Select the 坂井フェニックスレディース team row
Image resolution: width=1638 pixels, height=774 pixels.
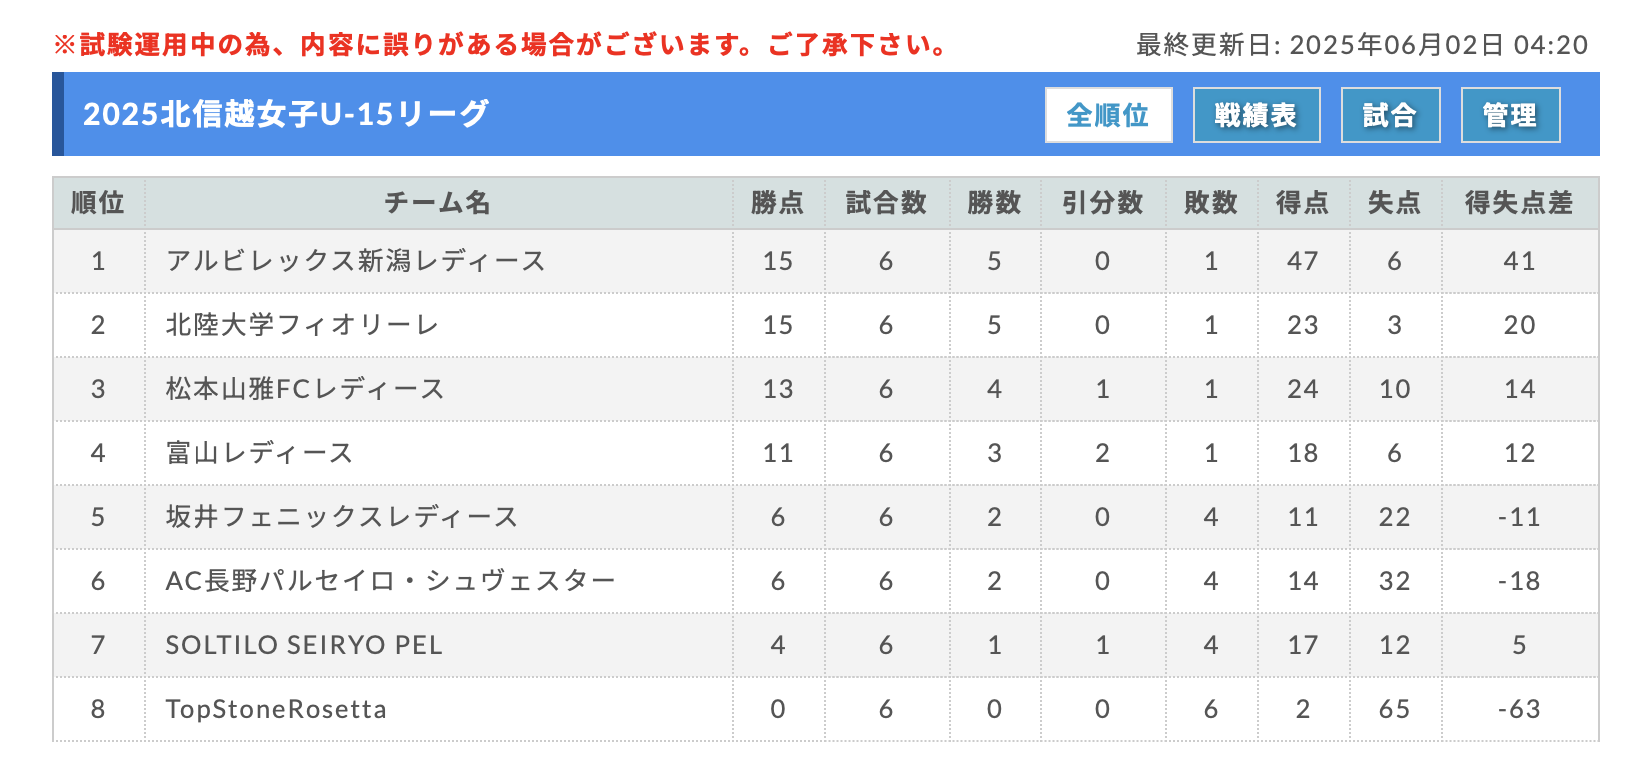826,517
